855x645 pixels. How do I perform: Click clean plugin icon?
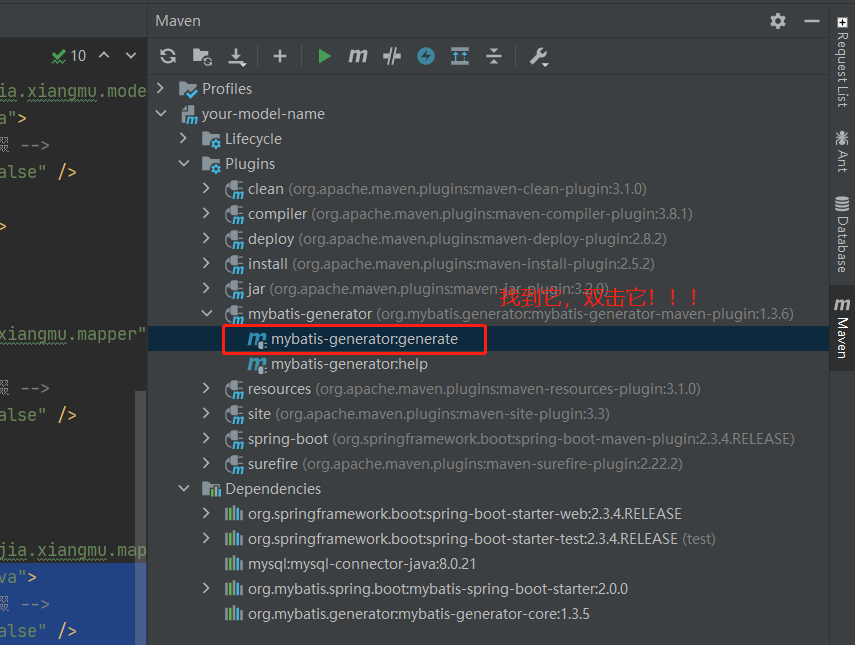tap(234, 190)
